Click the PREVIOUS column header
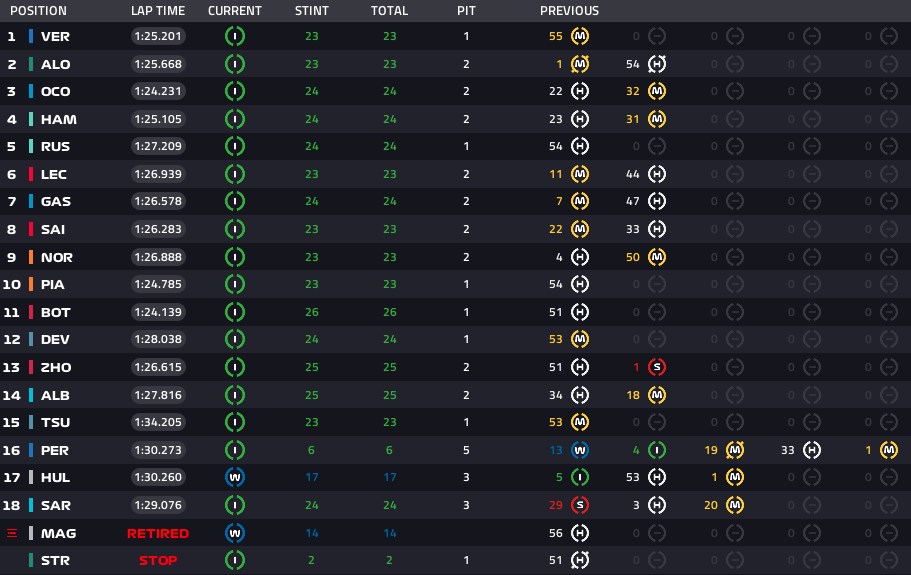The width and height of the screenshot is (911, 575). click(x=569, y=10)
